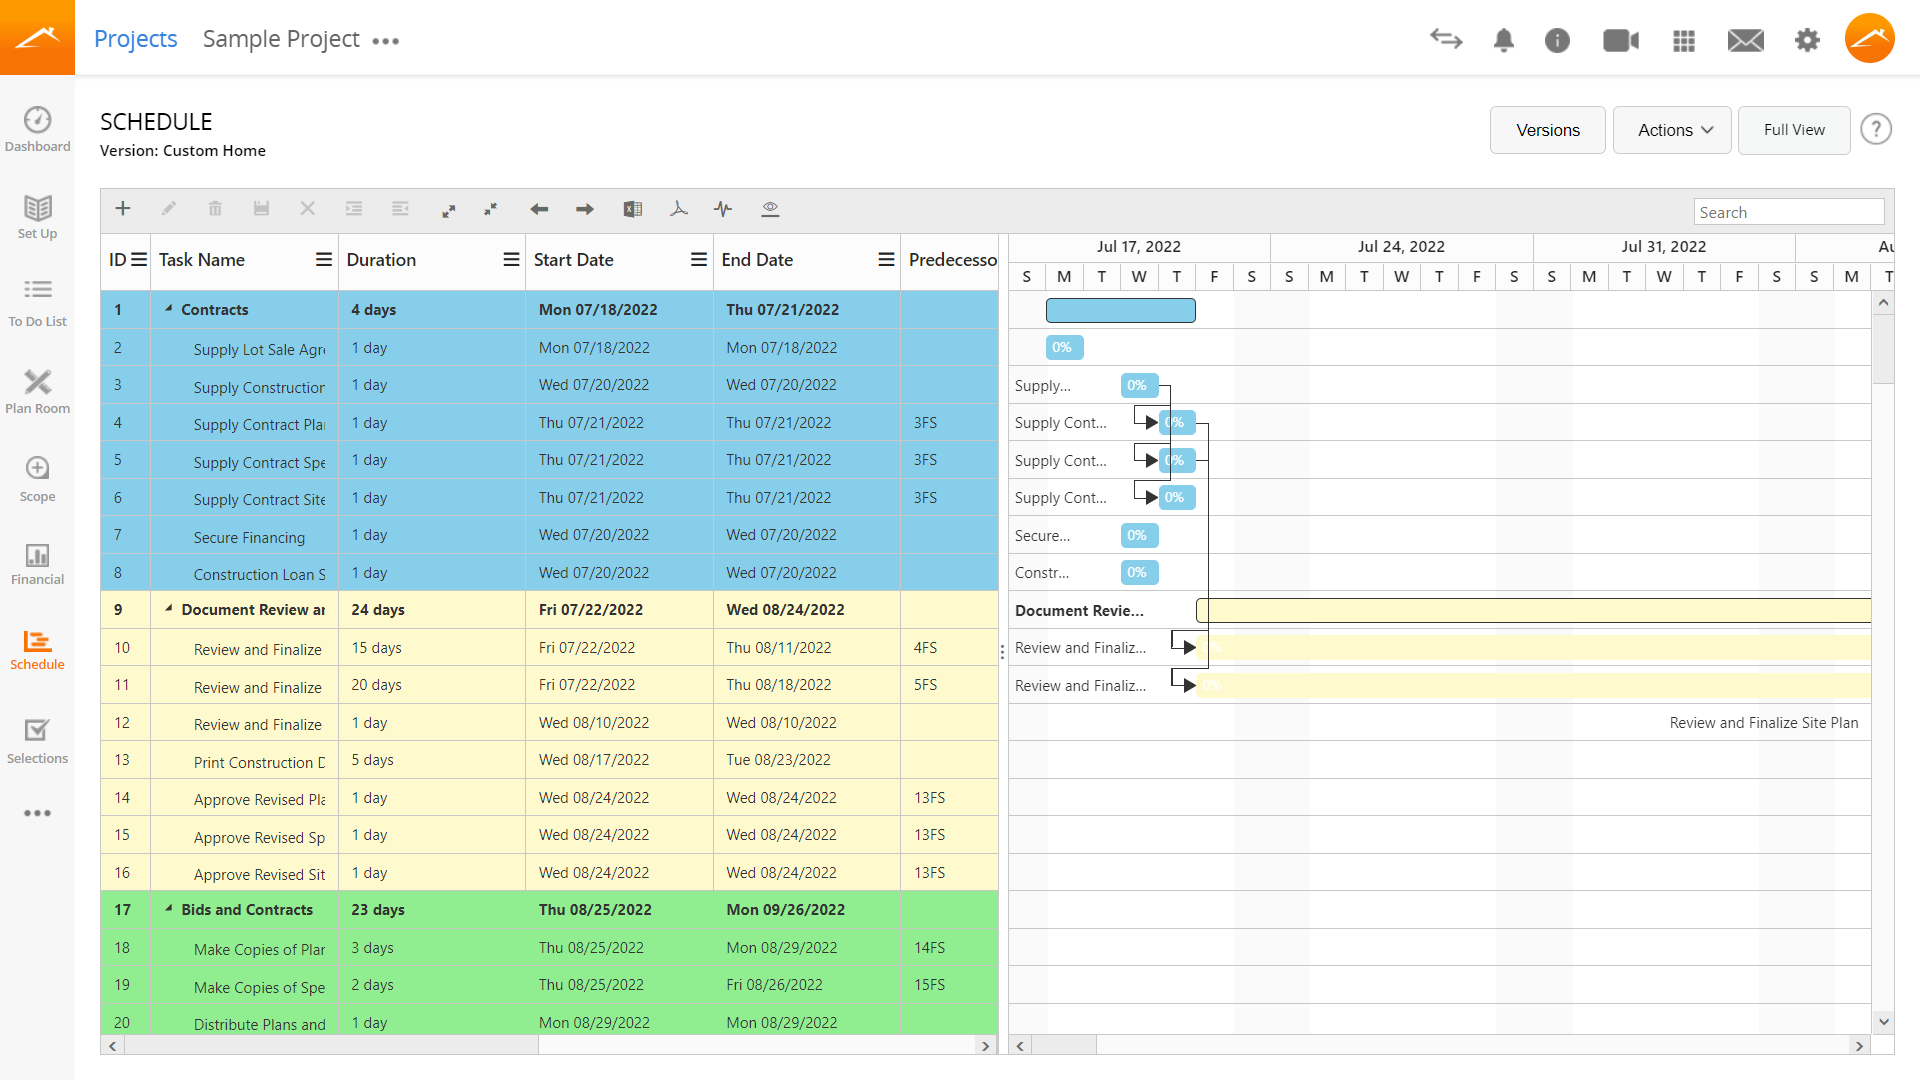Click the expand all arrows icon
This screenshot has height=1080, width=1920.
449,209
